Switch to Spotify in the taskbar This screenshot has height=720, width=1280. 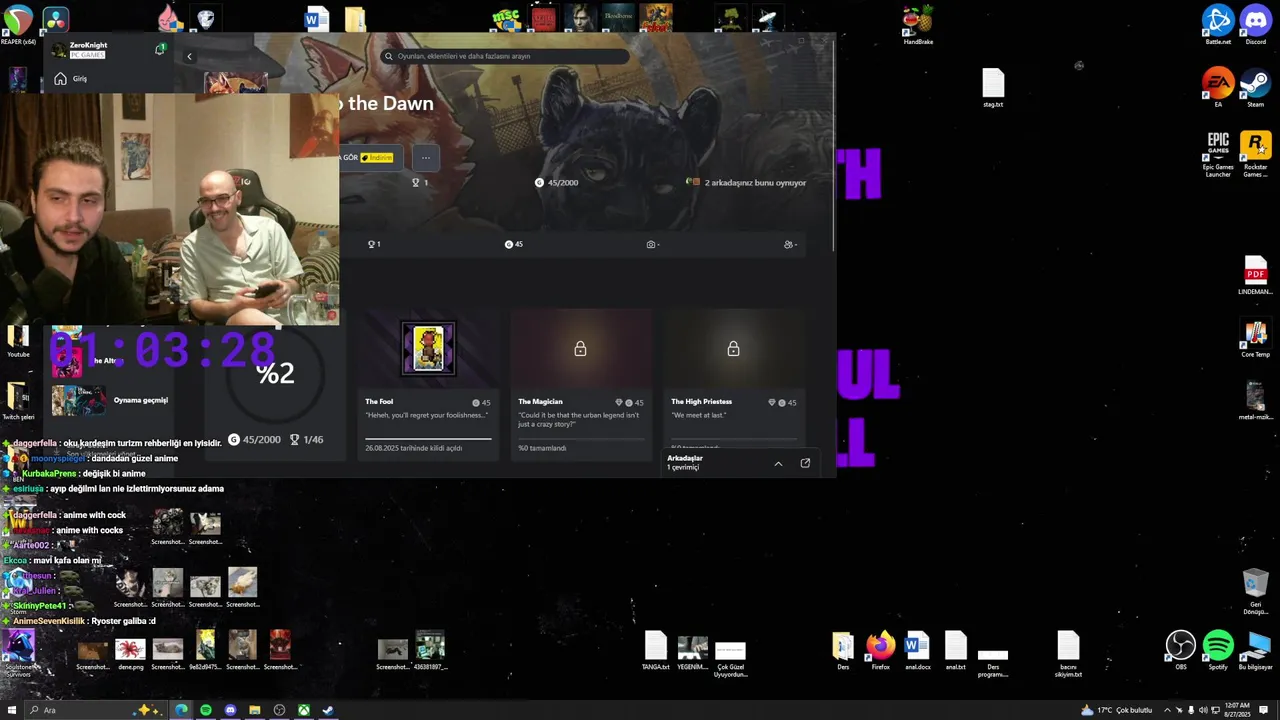206,710
